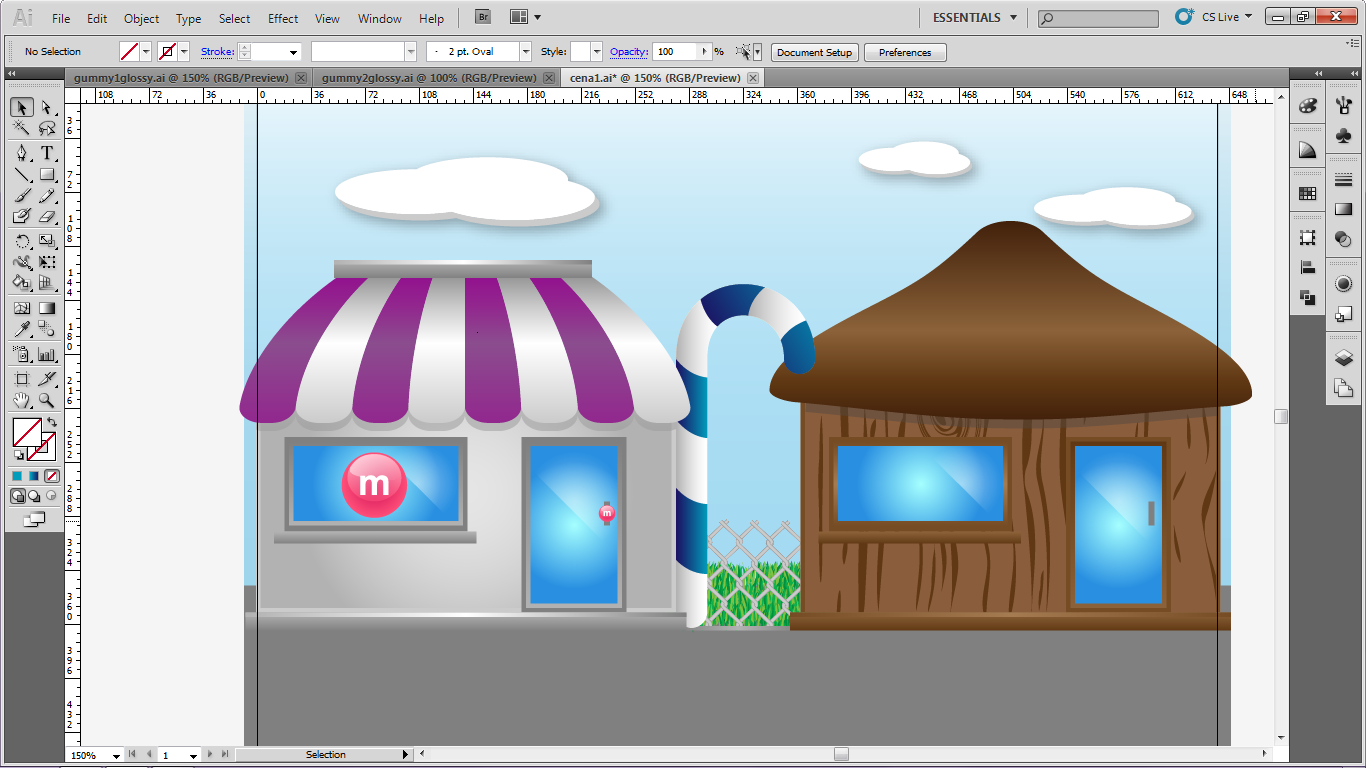Viewport: 1366px width, 768px height.
Task: Swap fill and stroke colors
Action: [x=52, y=422]
